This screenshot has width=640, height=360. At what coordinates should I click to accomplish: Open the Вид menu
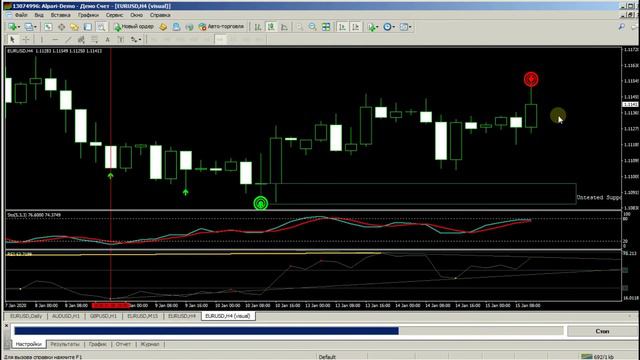[x=39, y=15]
